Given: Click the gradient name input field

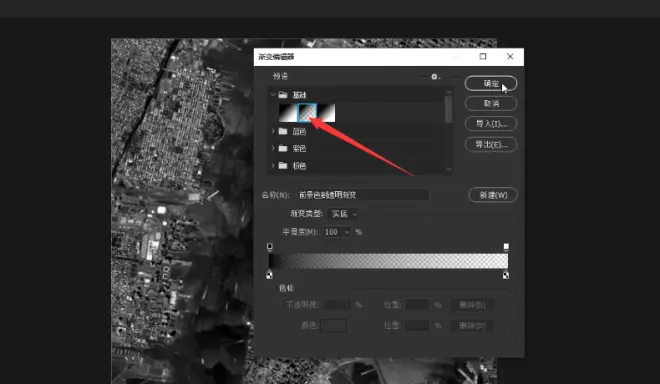Looking at the screenshot, I should pos(363,195).
